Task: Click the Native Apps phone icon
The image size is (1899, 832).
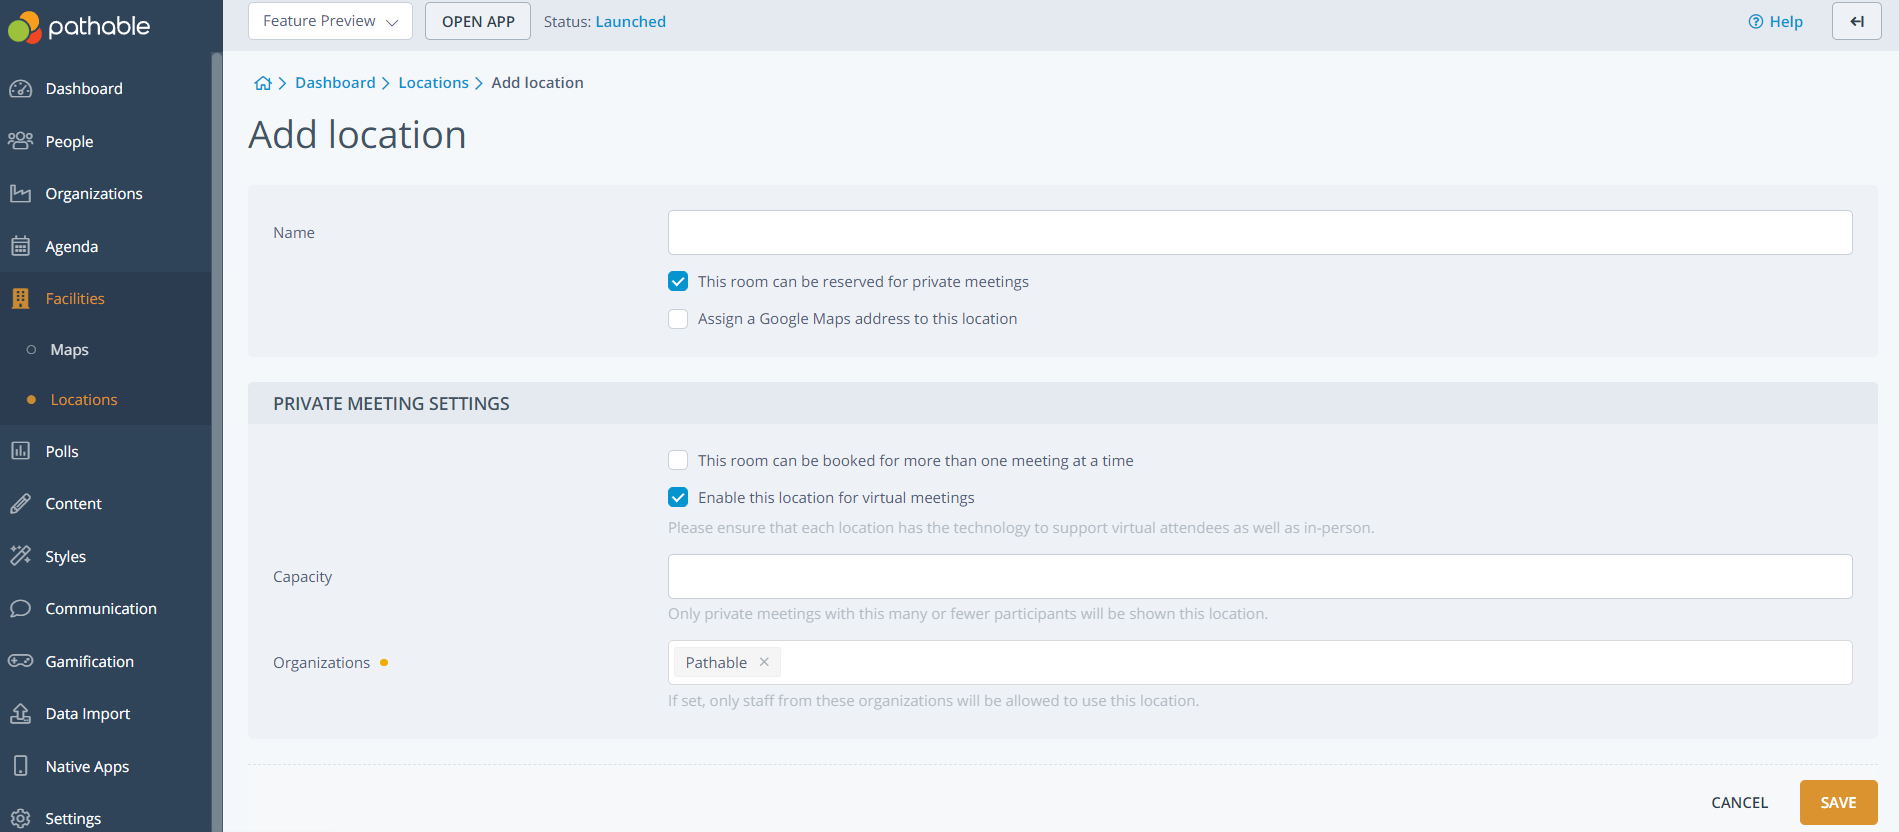Action: 20,766
